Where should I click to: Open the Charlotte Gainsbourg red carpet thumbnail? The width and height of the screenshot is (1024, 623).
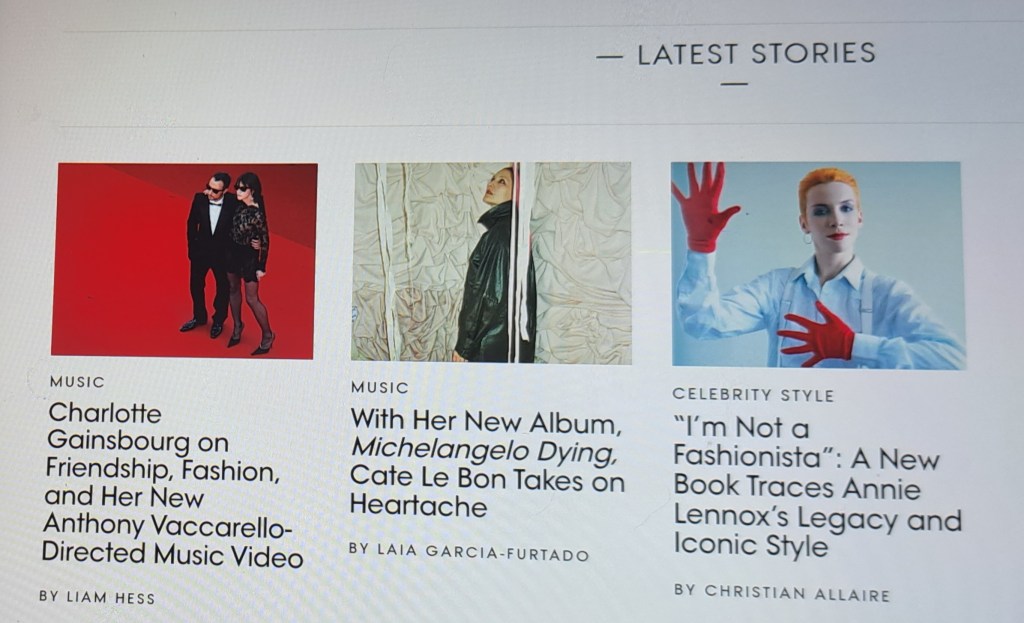(x=184, y=261)
